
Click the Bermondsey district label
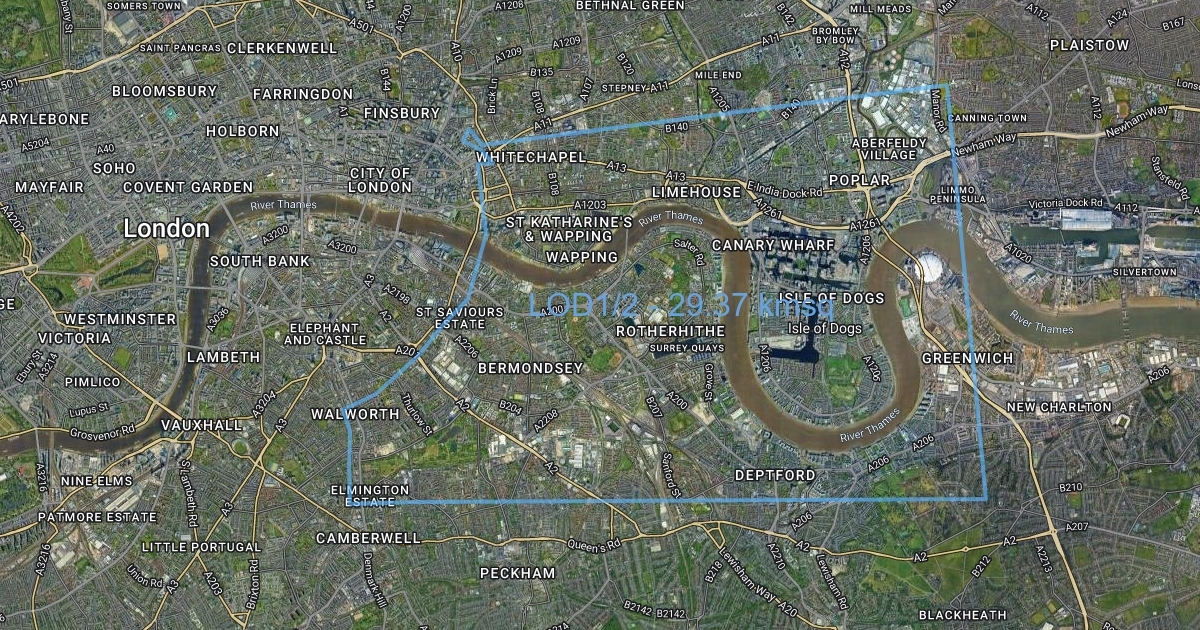(530, 368)
